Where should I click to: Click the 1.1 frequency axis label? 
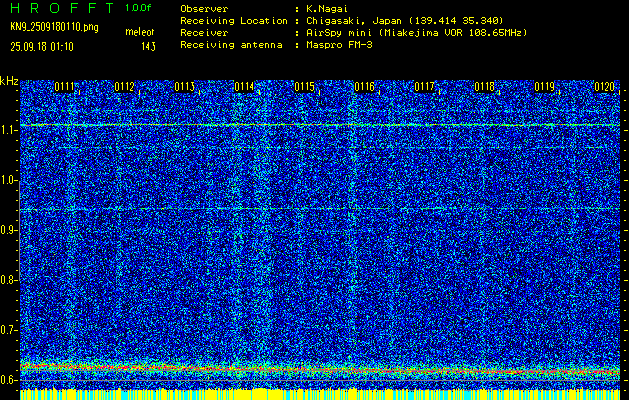tap(8, 130)
